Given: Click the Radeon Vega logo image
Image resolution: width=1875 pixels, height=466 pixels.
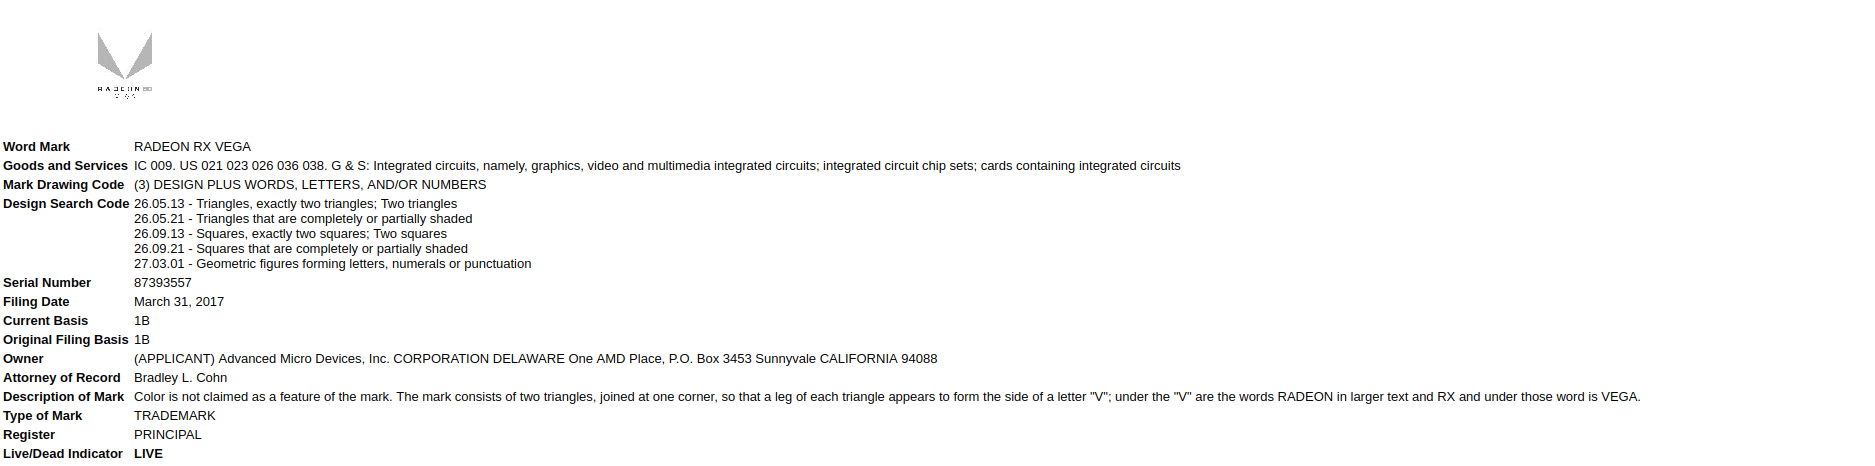Looking at the screenshot, I should coord(125,64).
